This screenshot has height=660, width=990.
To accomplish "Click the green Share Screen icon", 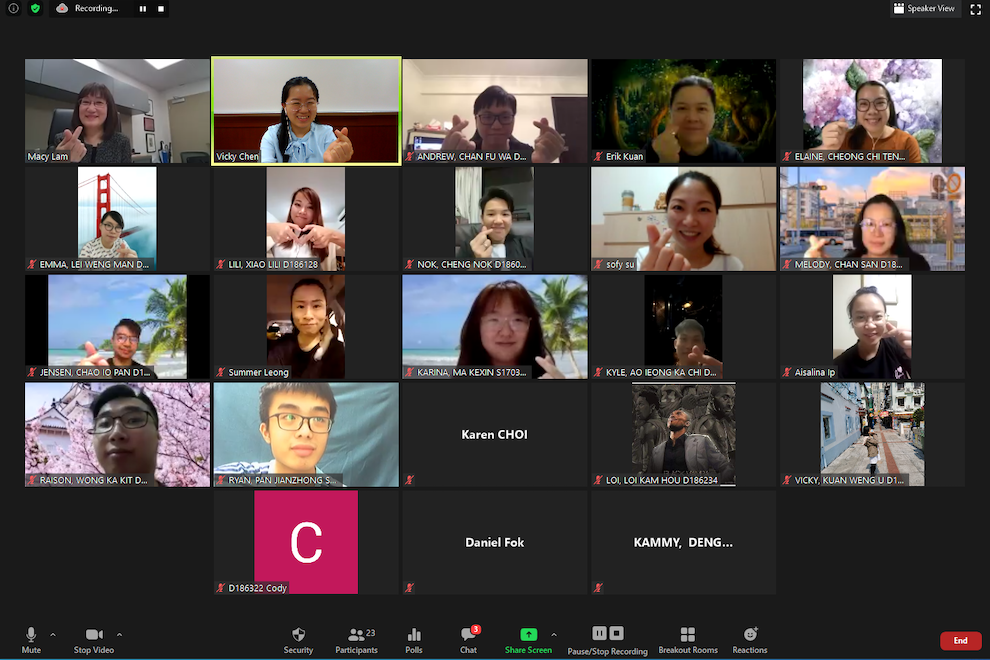I will coord(528,635).
